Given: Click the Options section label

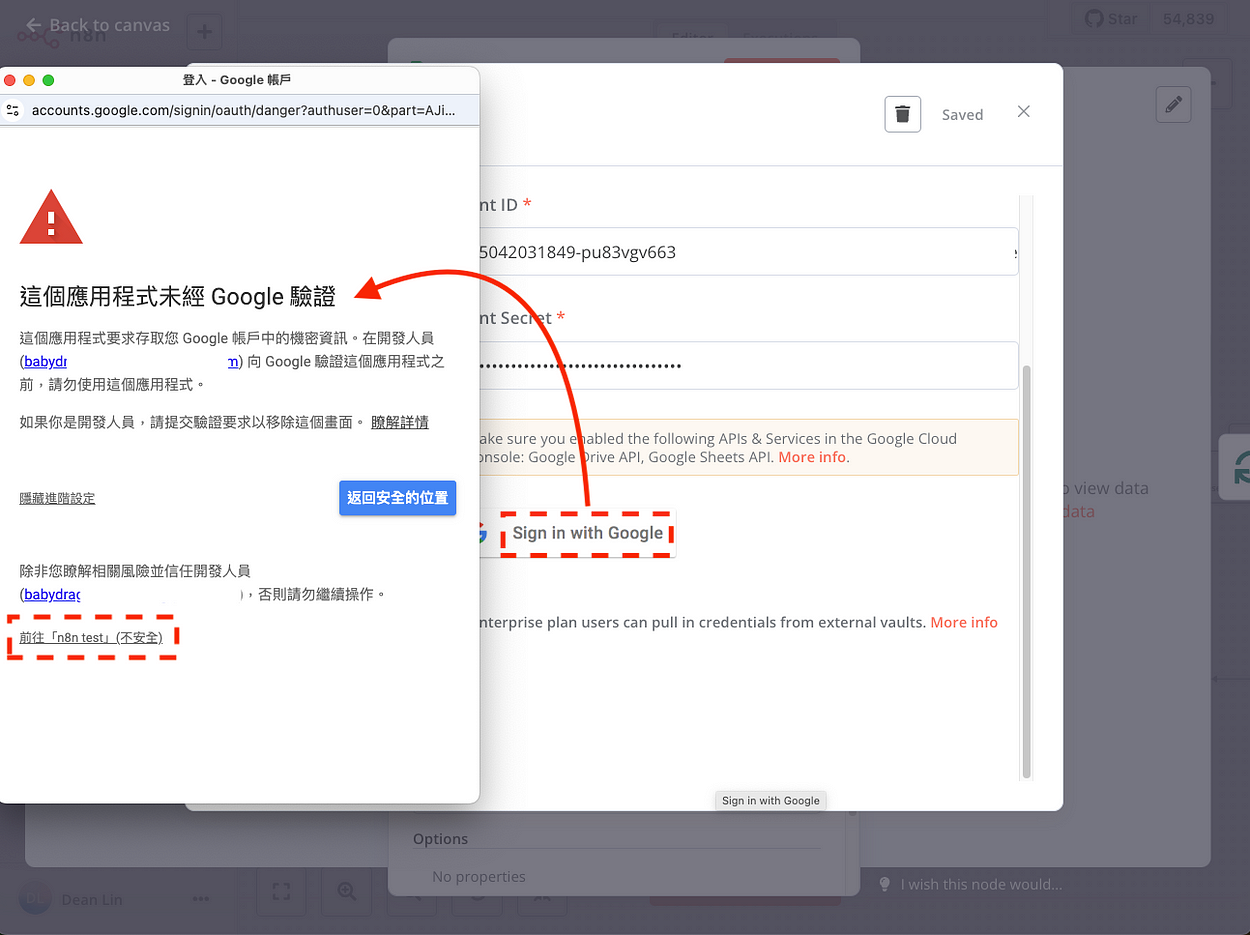Looking at the screenshot, I should click(440, 839).
